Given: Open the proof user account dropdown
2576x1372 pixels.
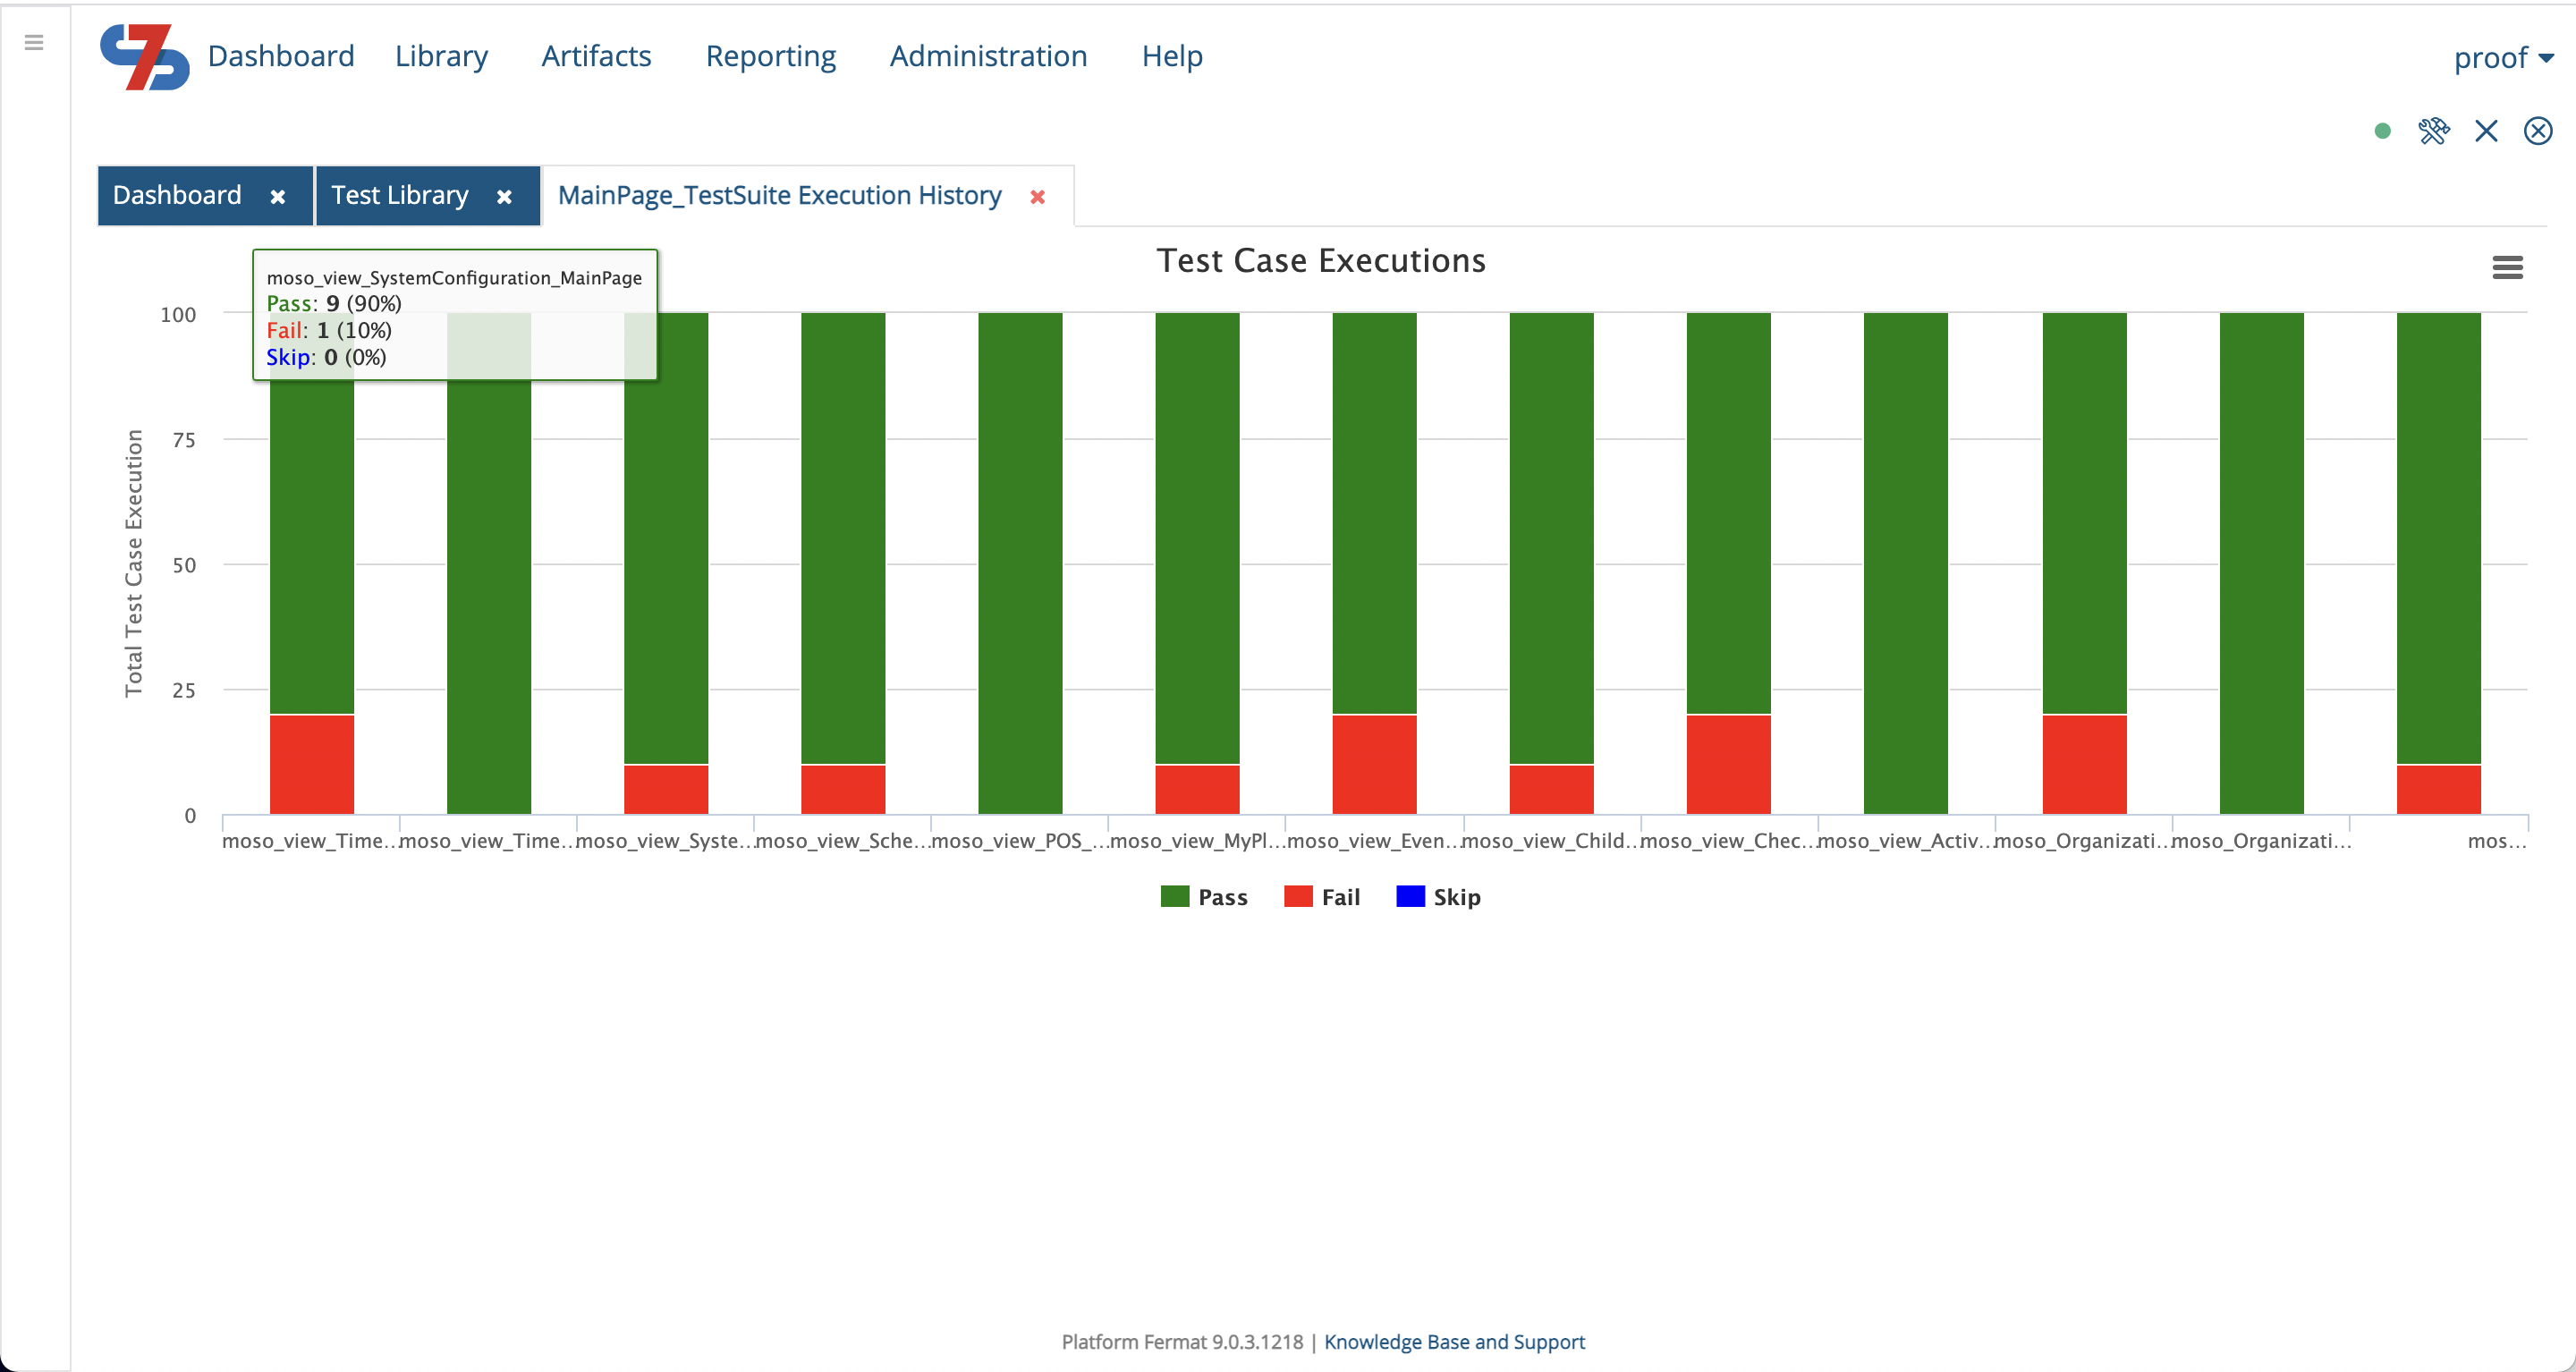Looking at the screenshot, I should click(2503, 57).
